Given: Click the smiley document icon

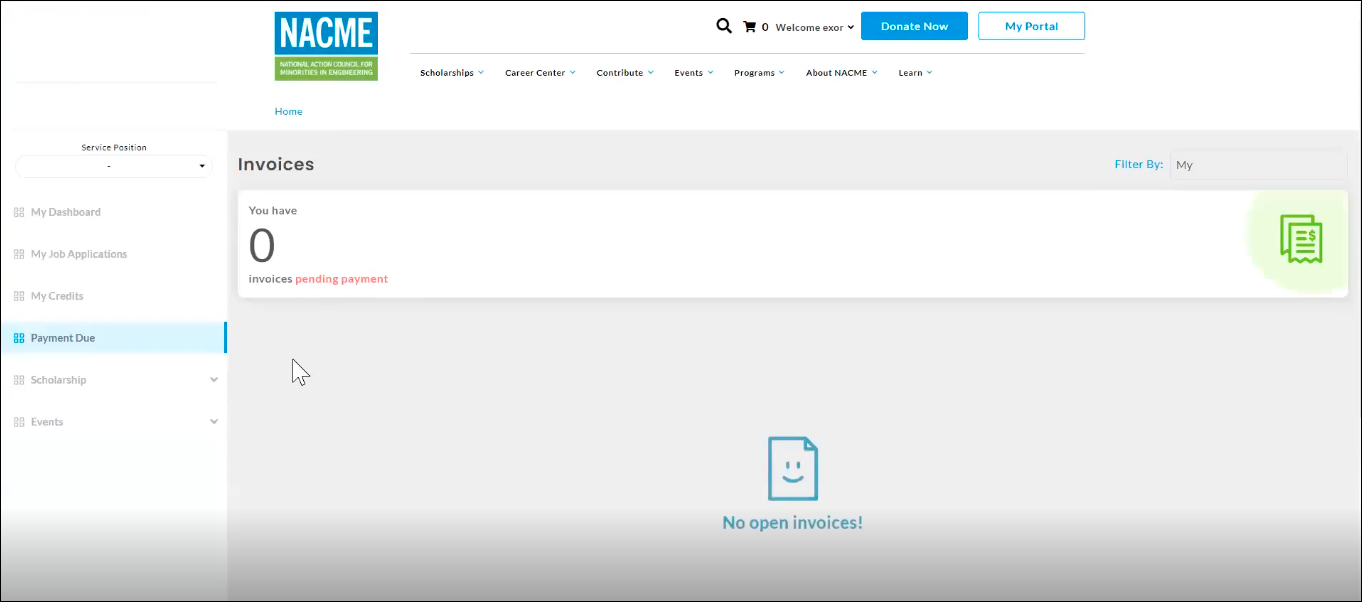Looking at the screenshot, I should pyautogui.click(x=792, y=469).
